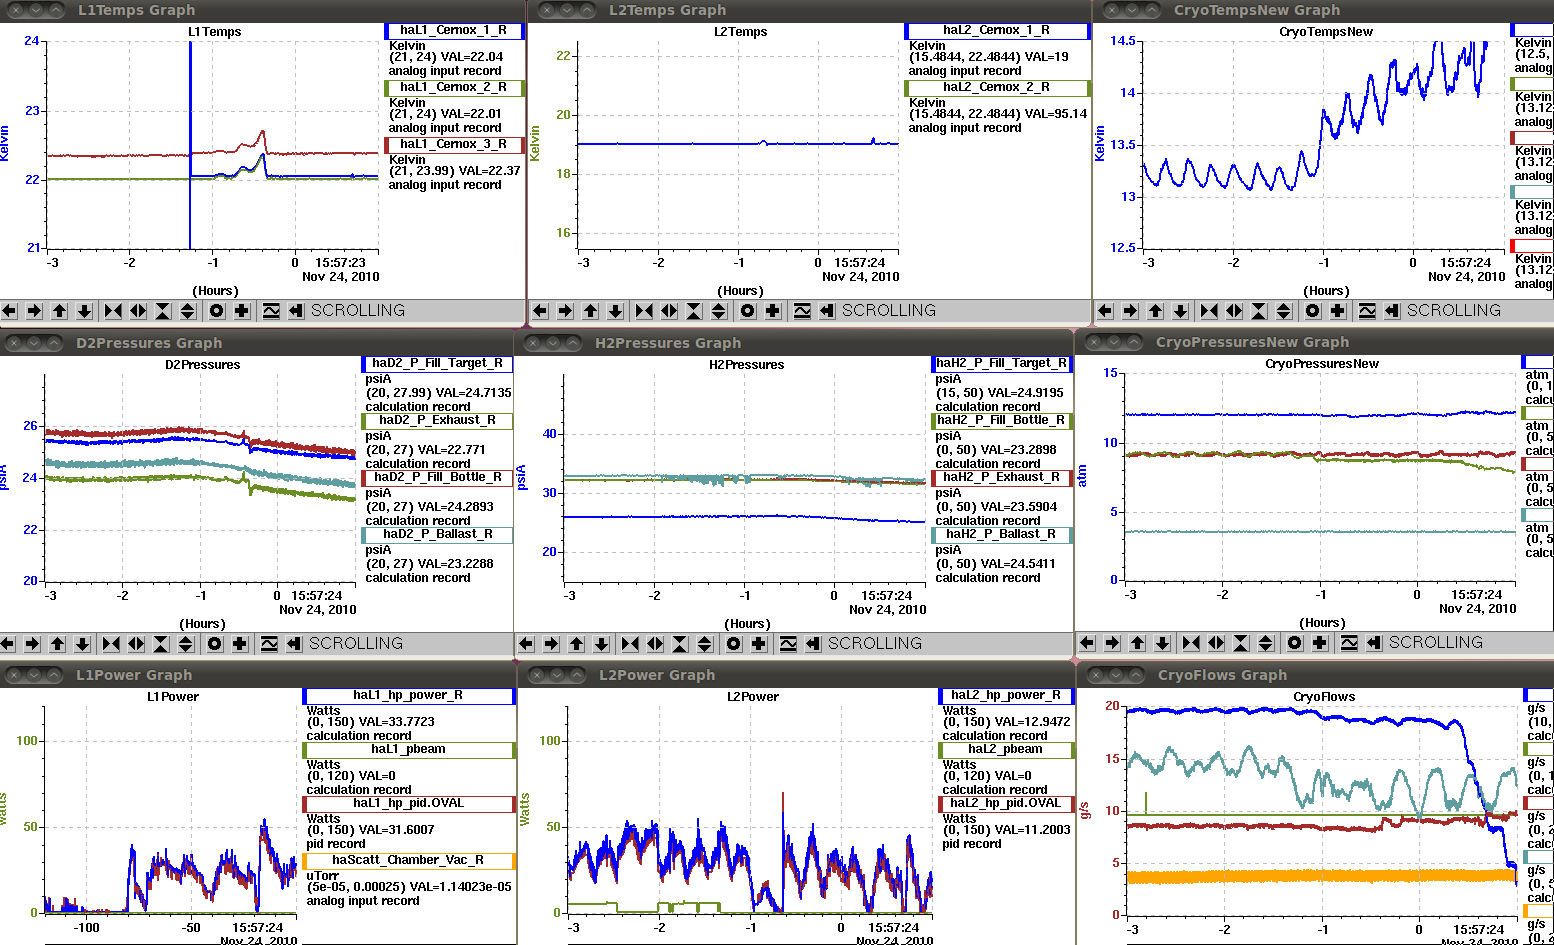Pan left in L2Temps Graph toolbar

(541, 311)
